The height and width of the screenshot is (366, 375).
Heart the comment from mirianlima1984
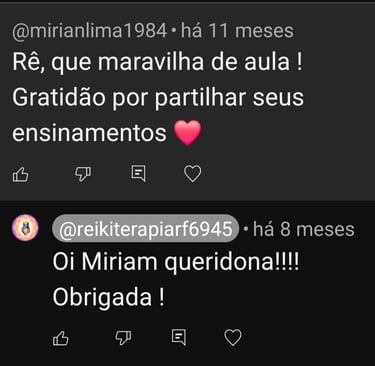point(193,174)
